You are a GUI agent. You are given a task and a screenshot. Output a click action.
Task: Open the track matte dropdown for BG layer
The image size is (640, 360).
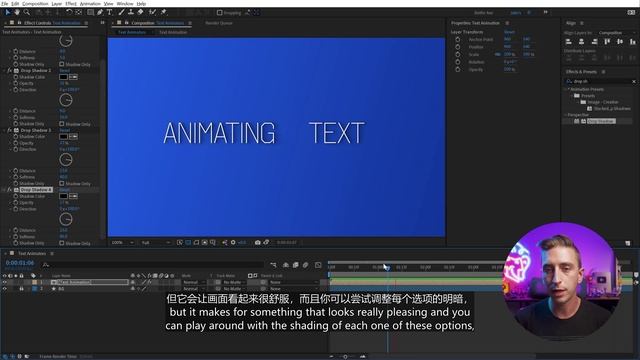tap(233, 289)
